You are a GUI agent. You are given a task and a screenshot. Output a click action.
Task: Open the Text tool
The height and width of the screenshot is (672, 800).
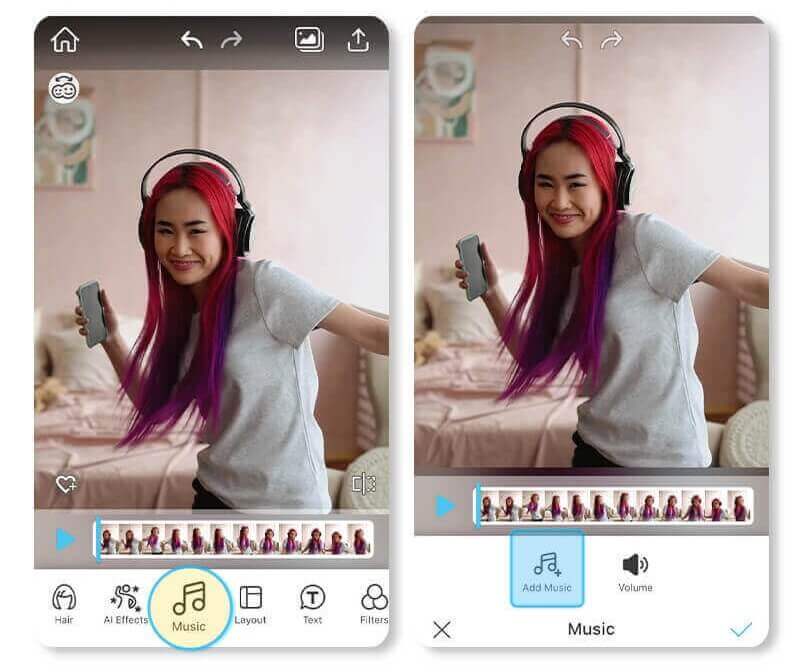(312, 604)
